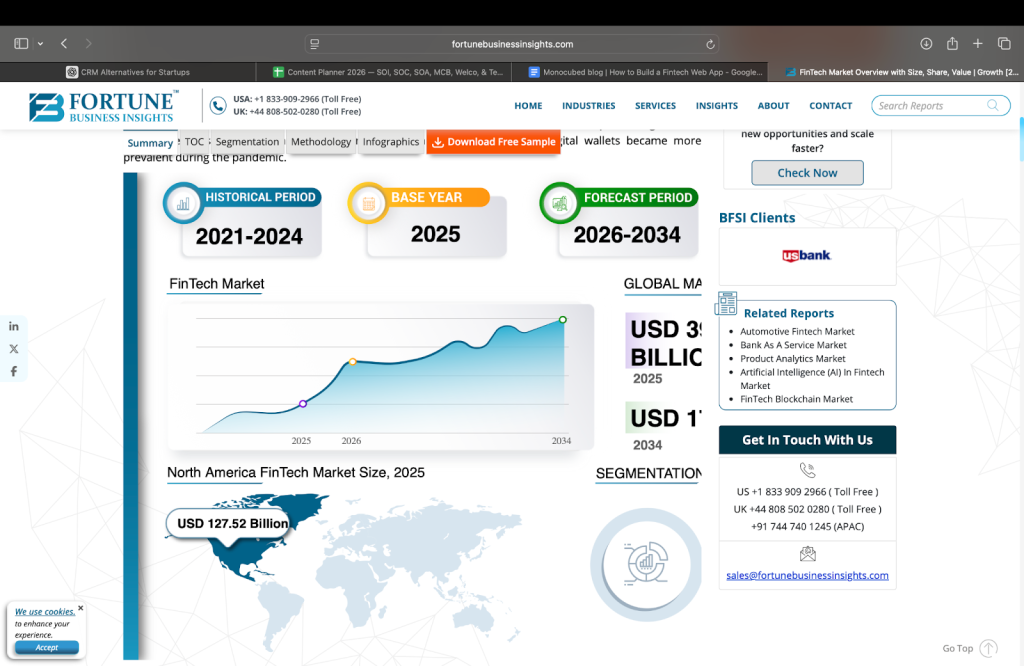This screenshot has width=1024, height=666.
Task: Show all tabs via the tab overview icon
Action: (x=1003, y=43)
